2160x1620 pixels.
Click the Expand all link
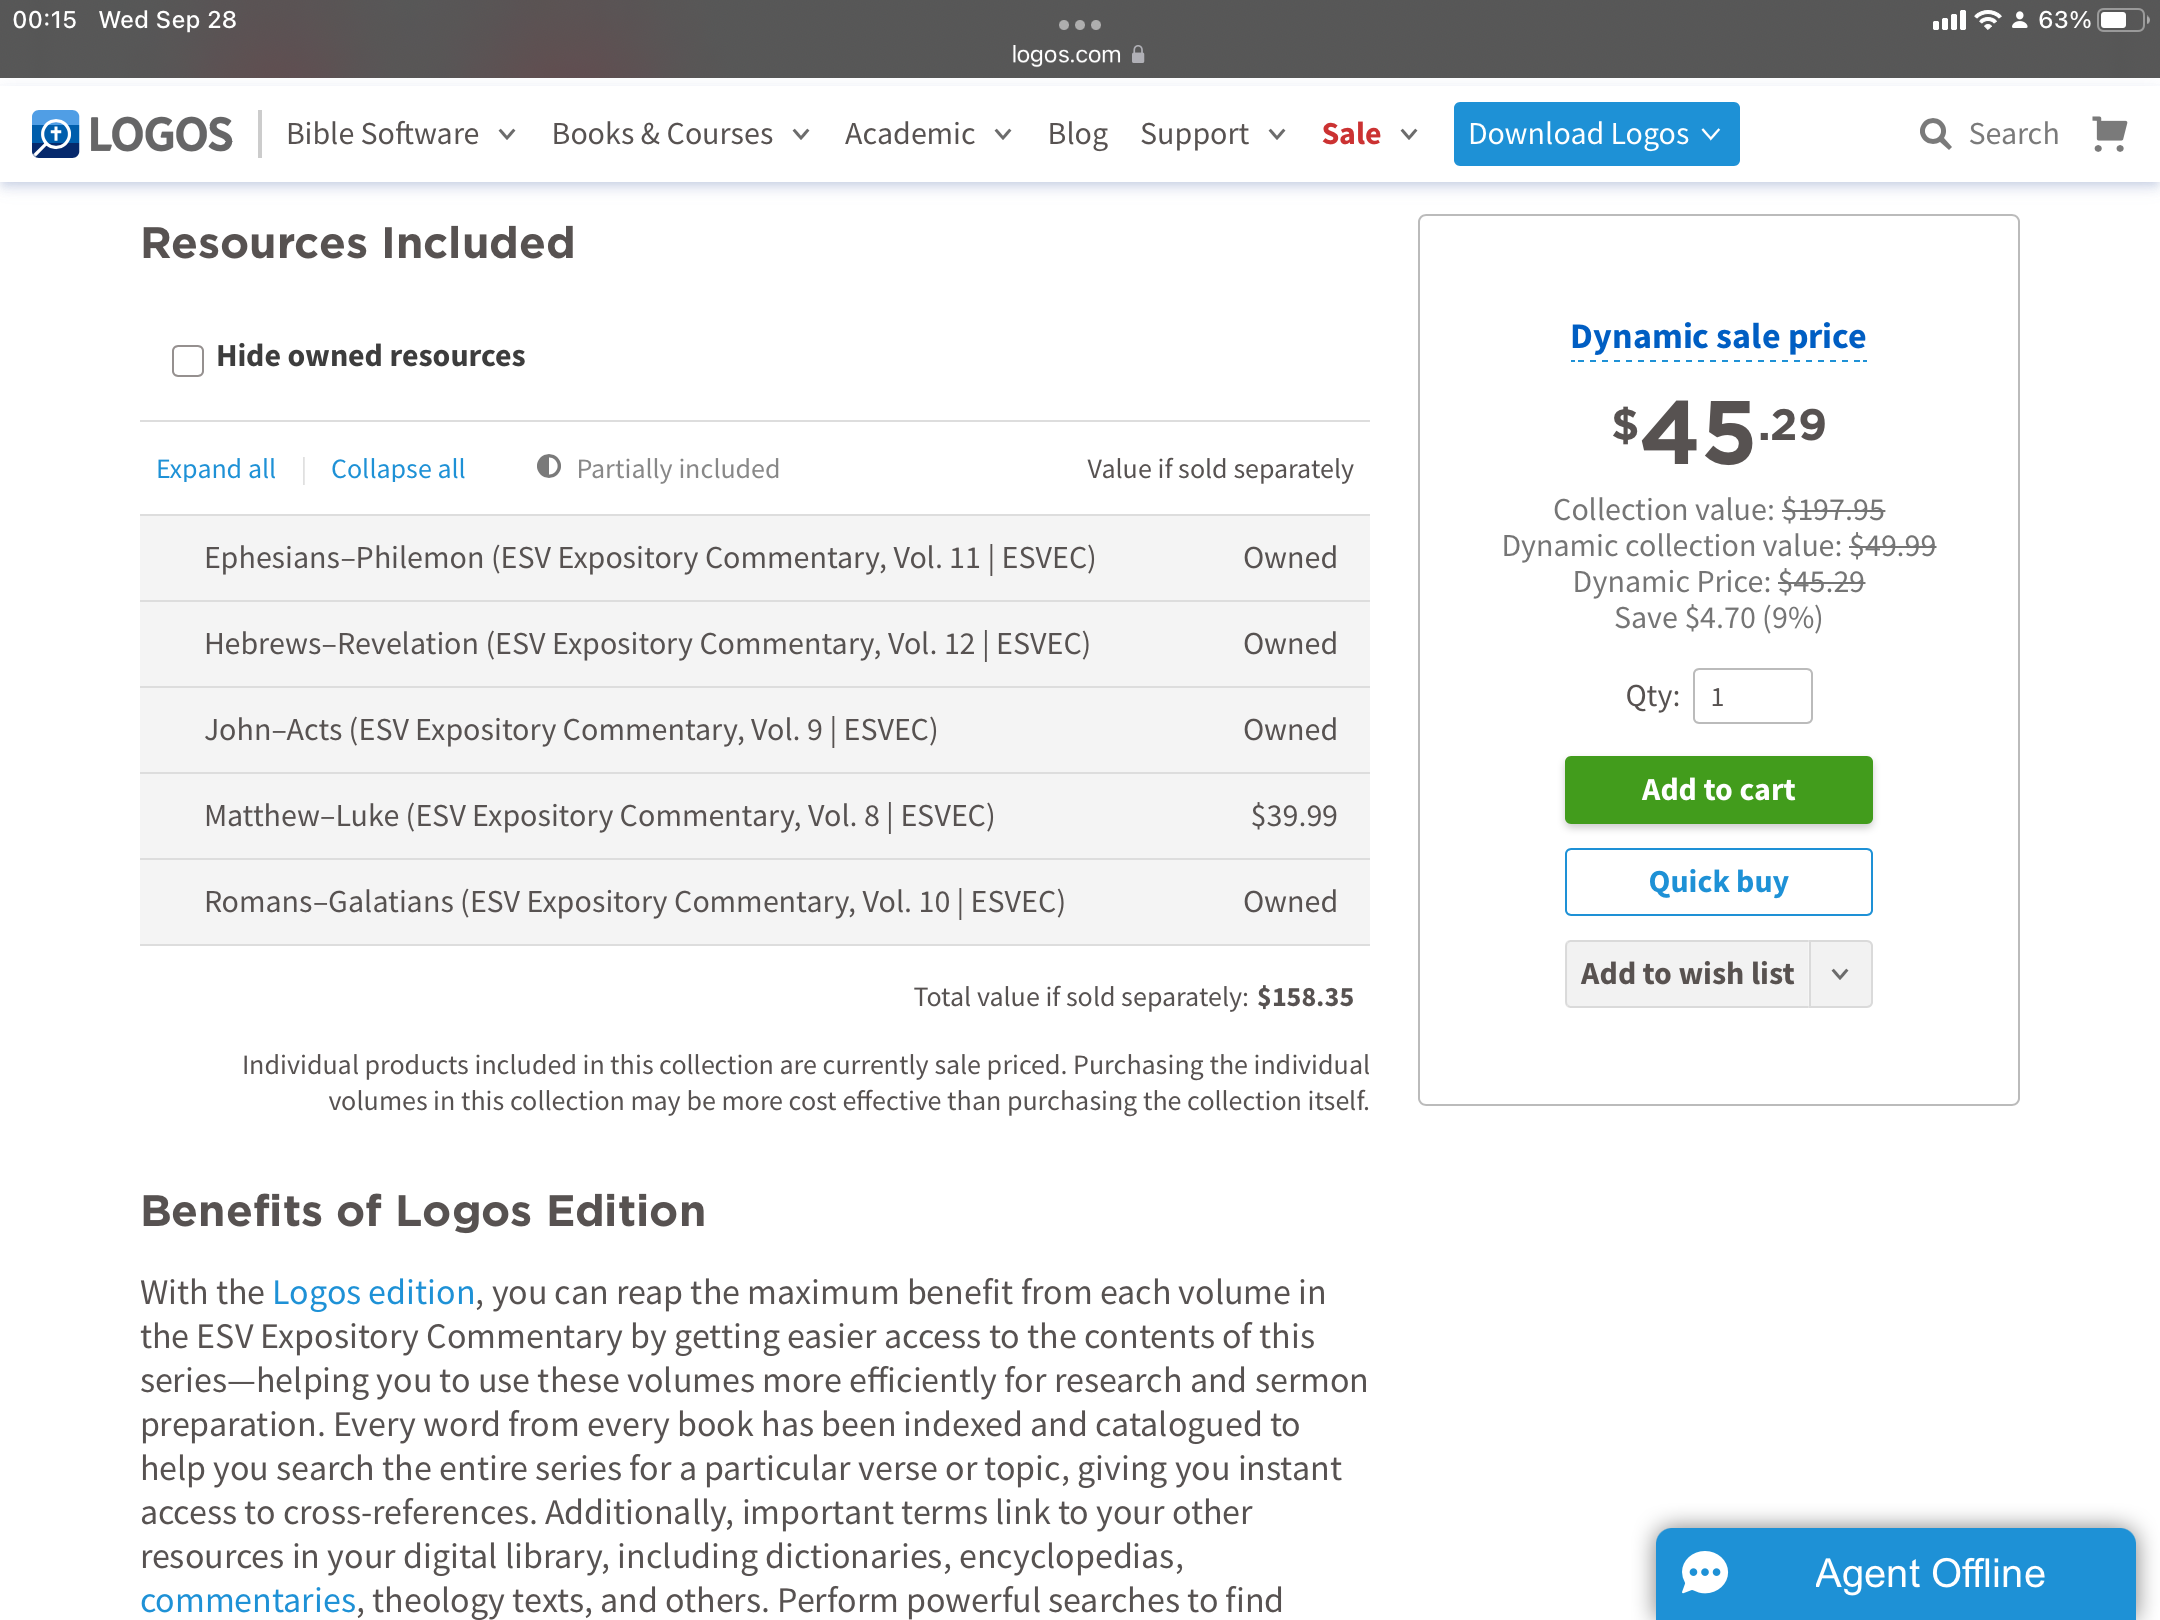(x=216, y=469)
